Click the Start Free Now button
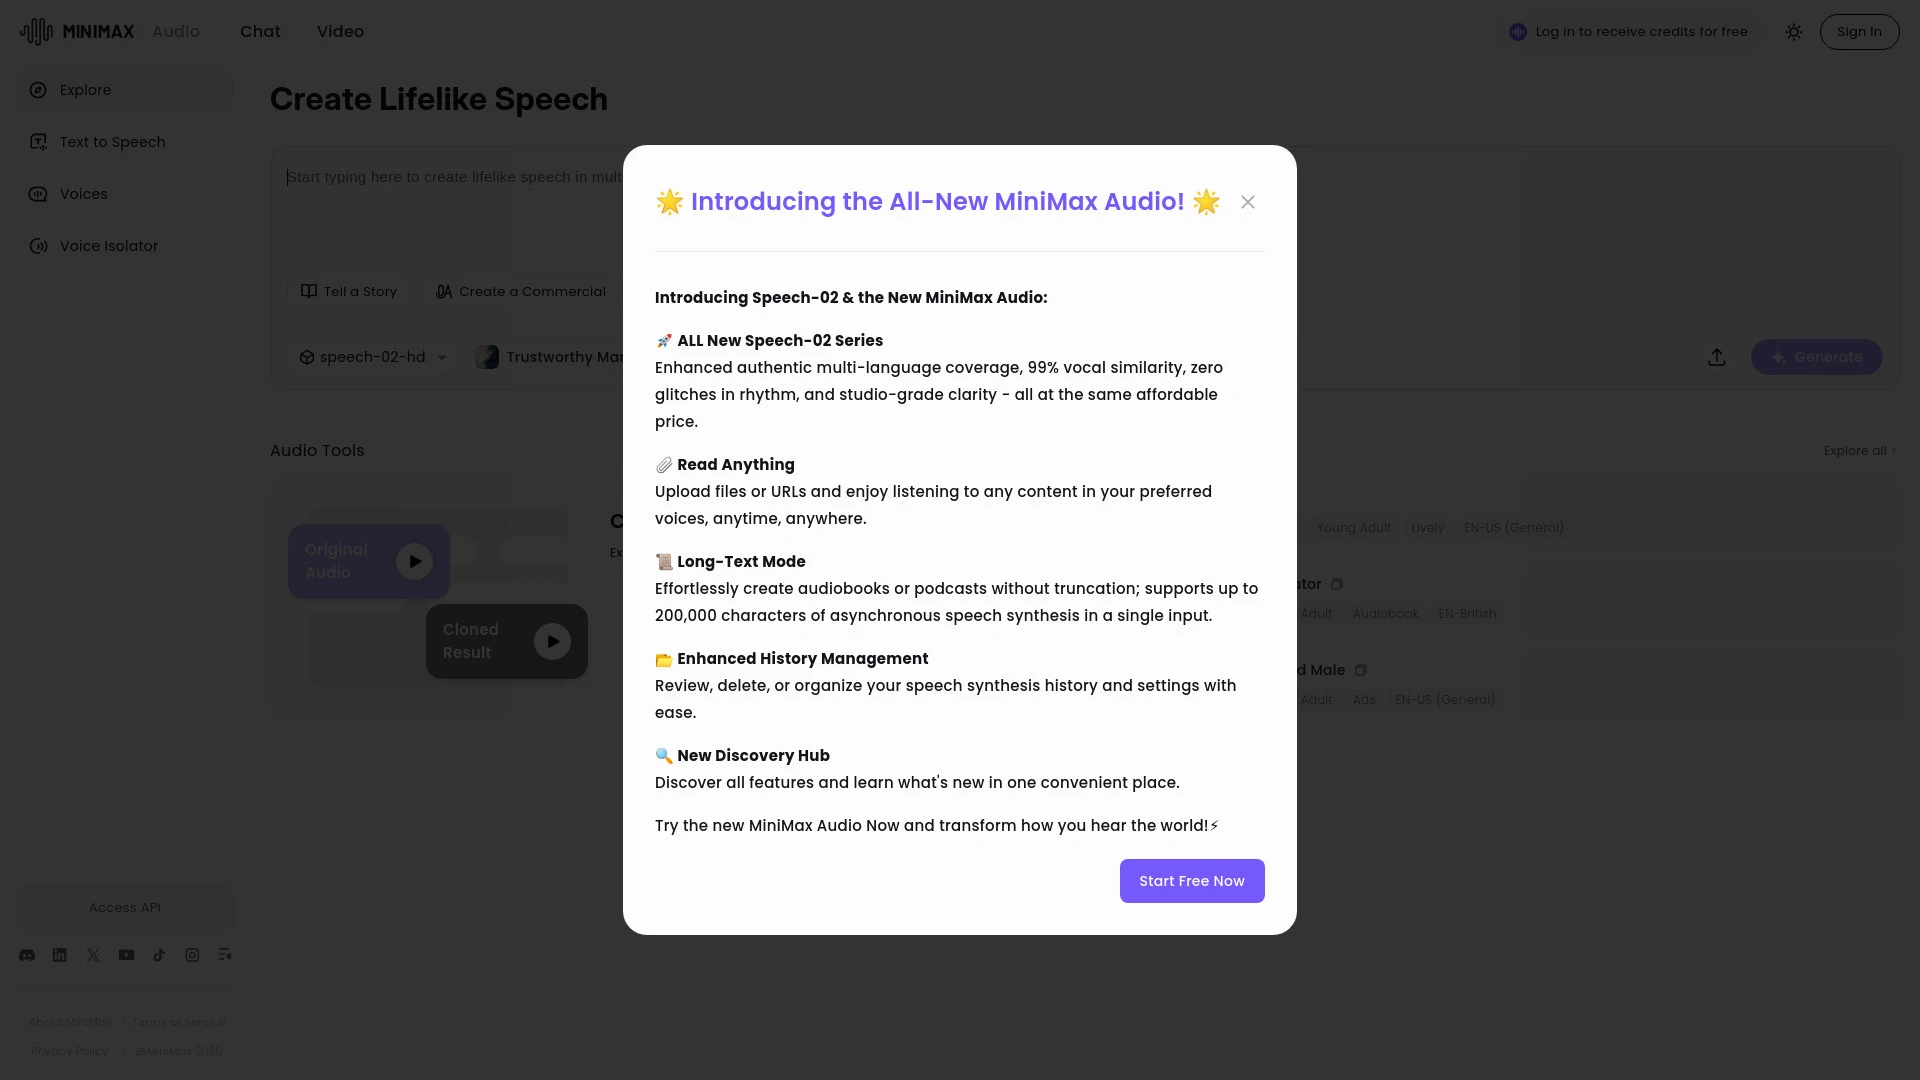The image size is (1920, 1080). click(x=1191, y=880)
